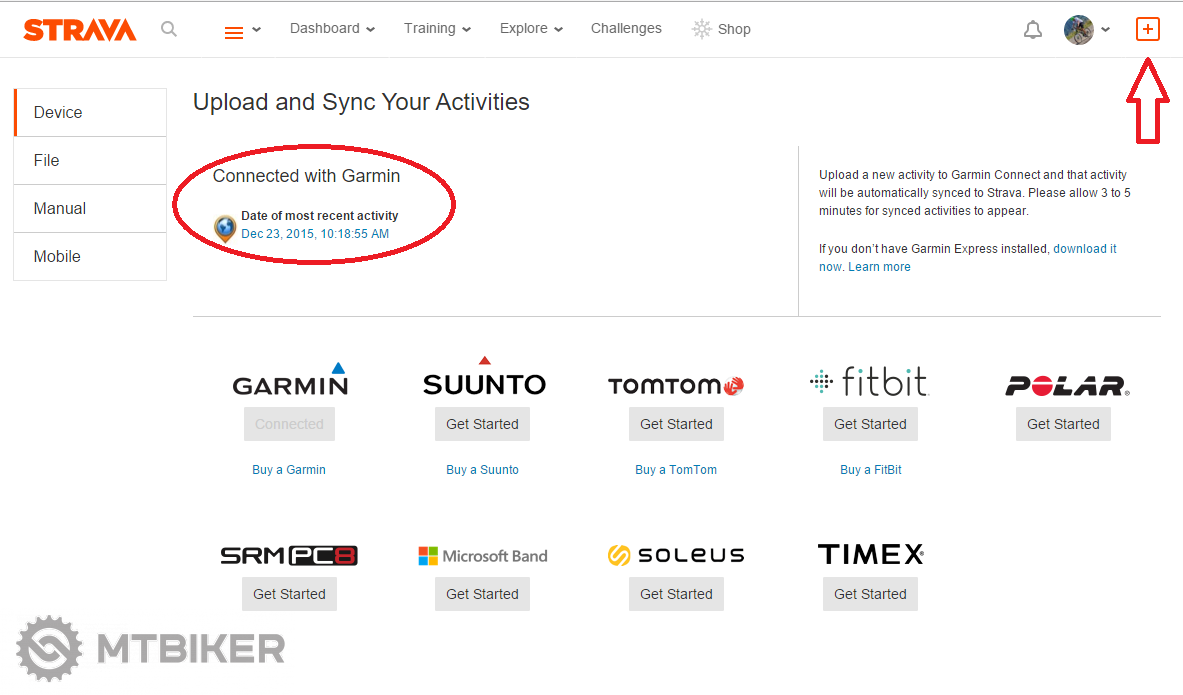Switch to the Manual entry tab
This screenshot has width=1183, height=695.
click(x=91, y=208)
